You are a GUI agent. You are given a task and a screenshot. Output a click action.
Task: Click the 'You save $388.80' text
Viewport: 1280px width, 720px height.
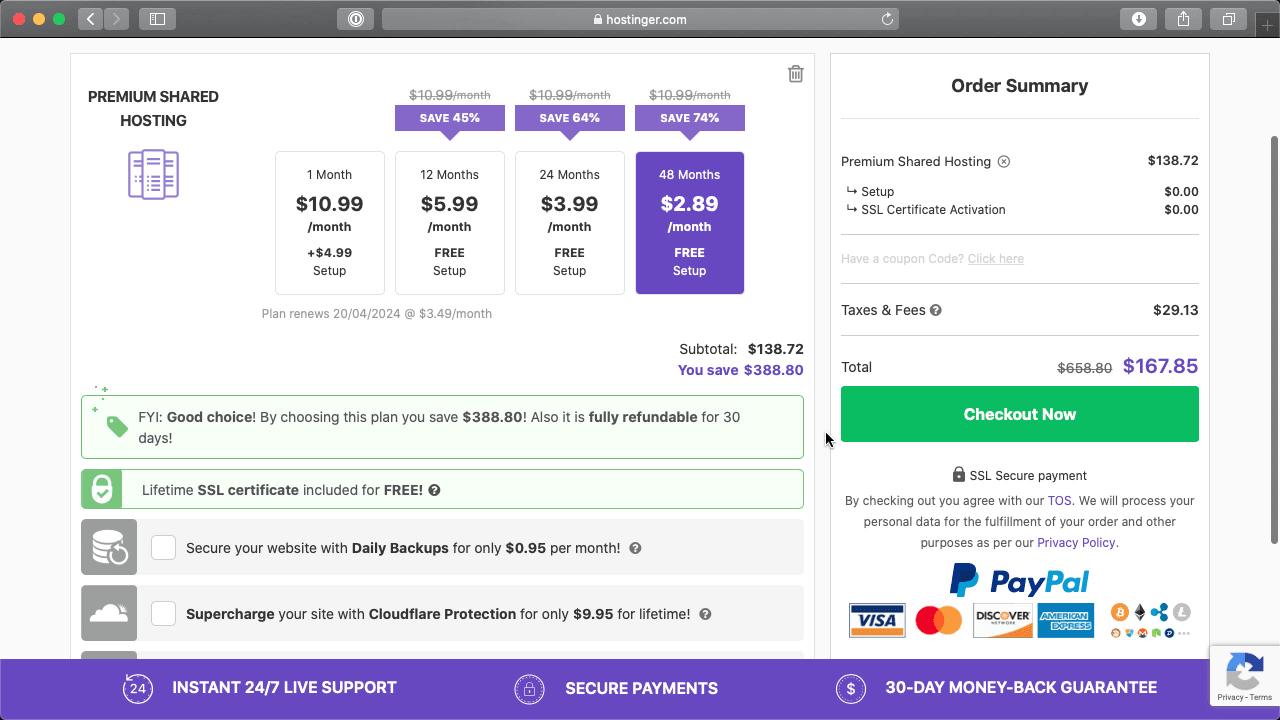point(740,370)
